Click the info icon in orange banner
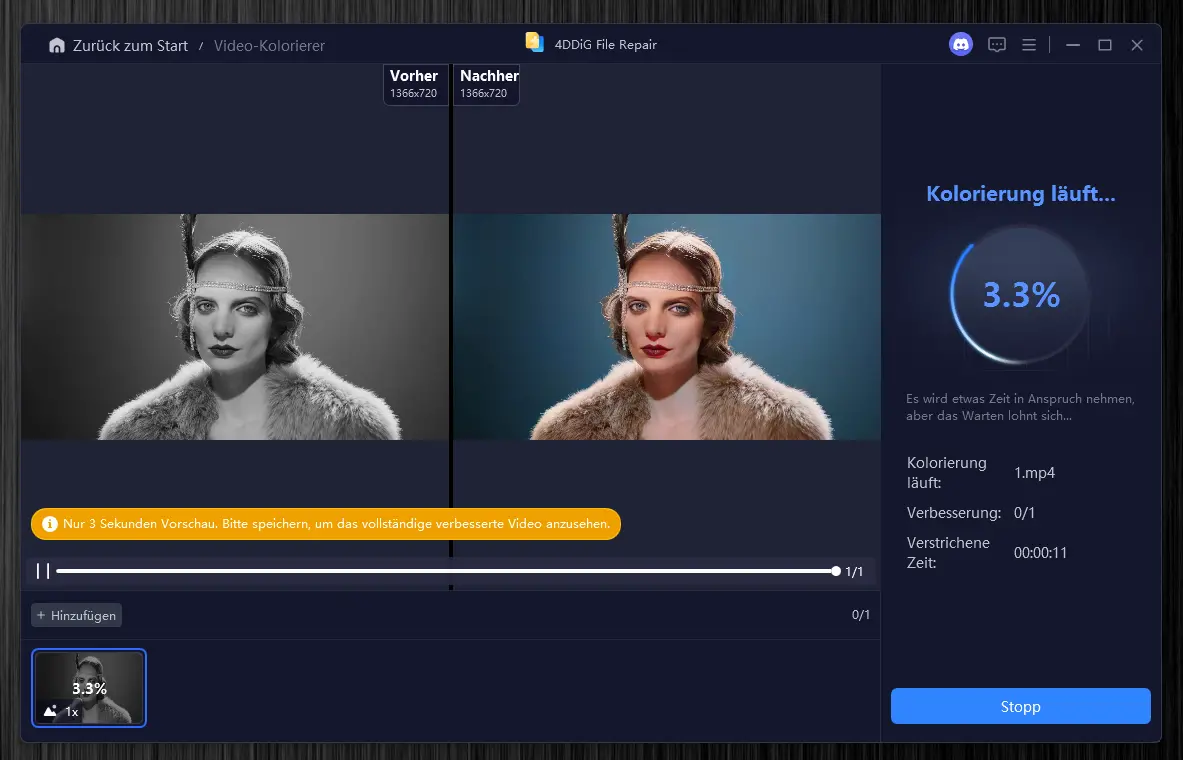The image size is (1183, 760). 50,524
